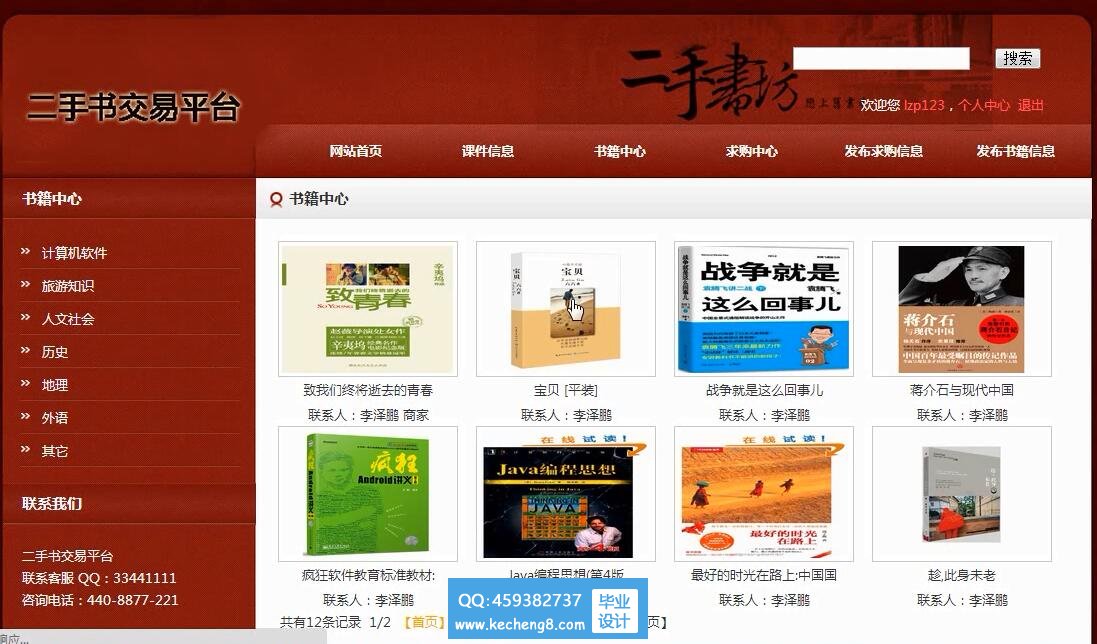Click the double-arrow bullet beside 计算机软件

coord(25,251)
